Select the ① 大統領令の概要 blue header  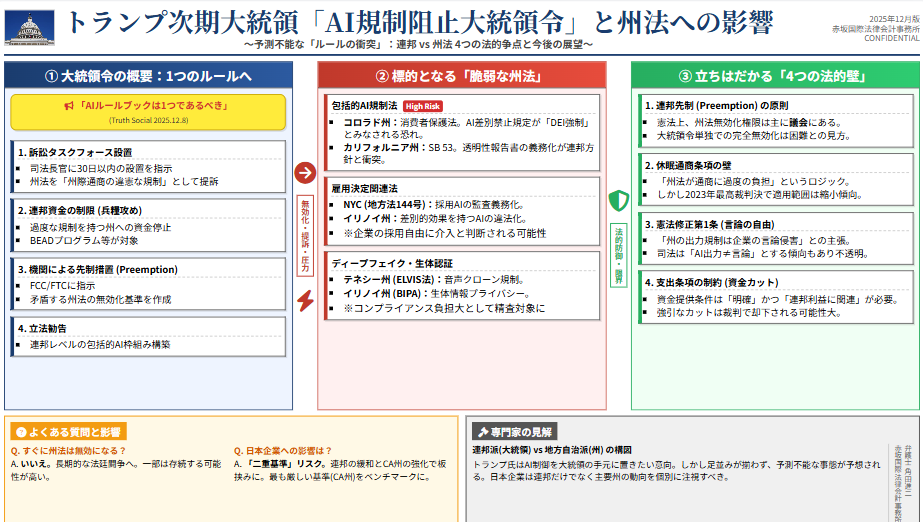[148, 76]
